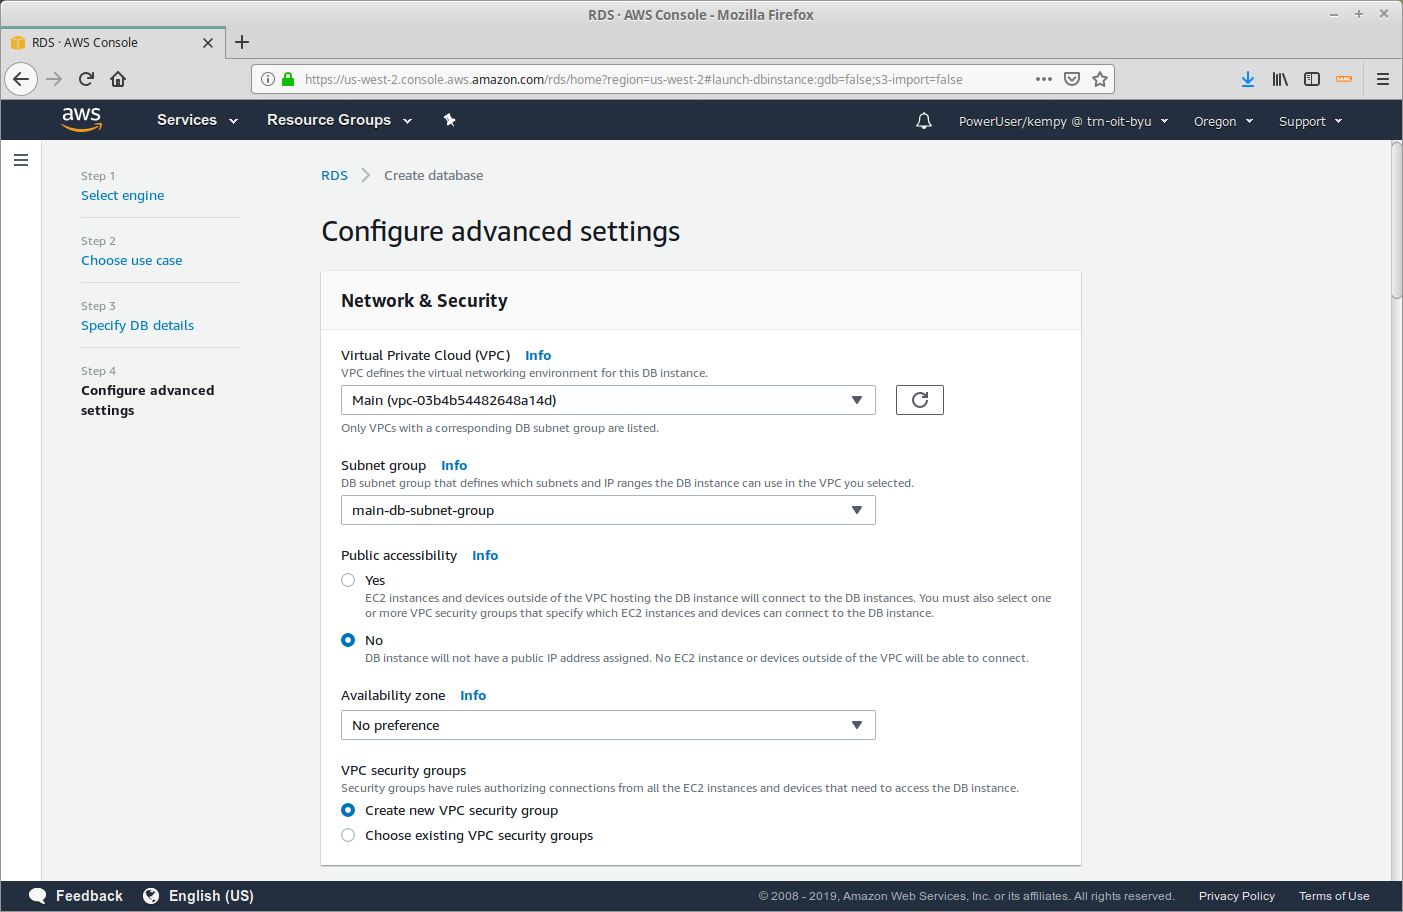
Task: Select Yes for Public accessibility
Action: pyautogui.click(x=348, y=580)
